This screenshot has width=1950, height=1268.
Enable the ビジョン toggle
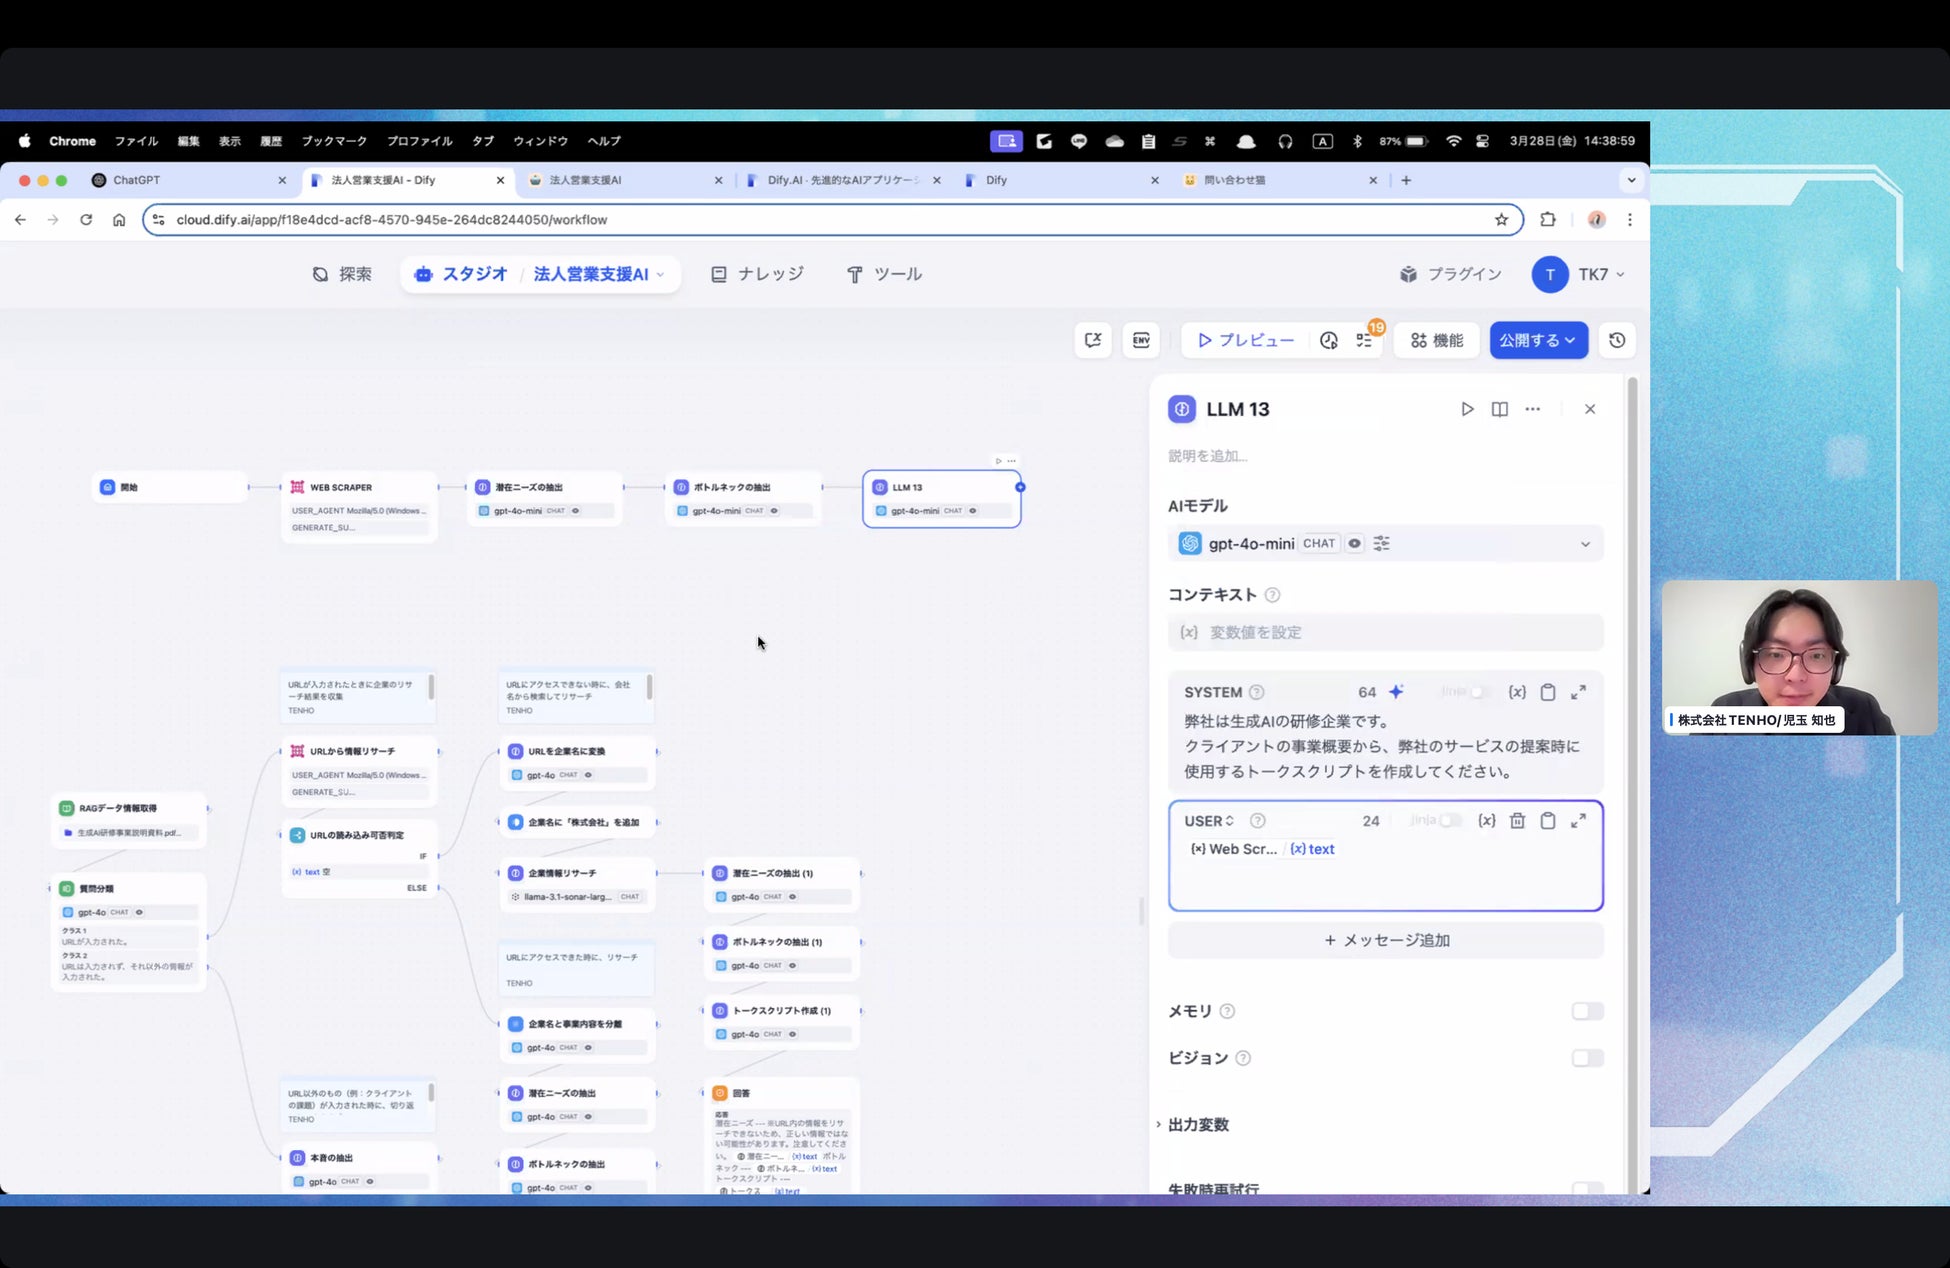tap(1587, 1058)
